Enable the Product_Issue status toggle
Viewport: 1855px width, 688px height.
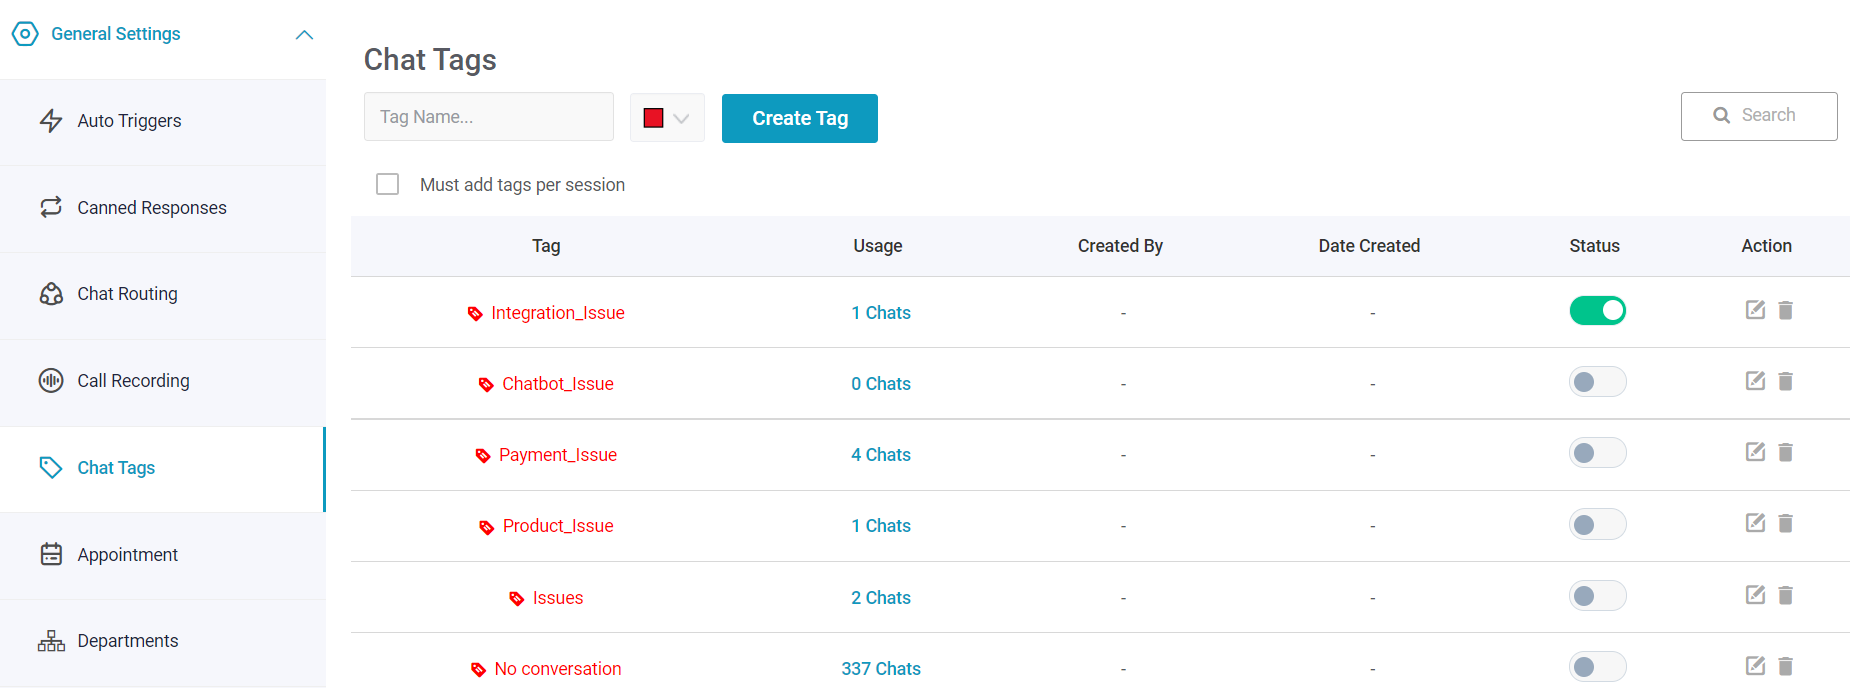(x=1598, y=524)
